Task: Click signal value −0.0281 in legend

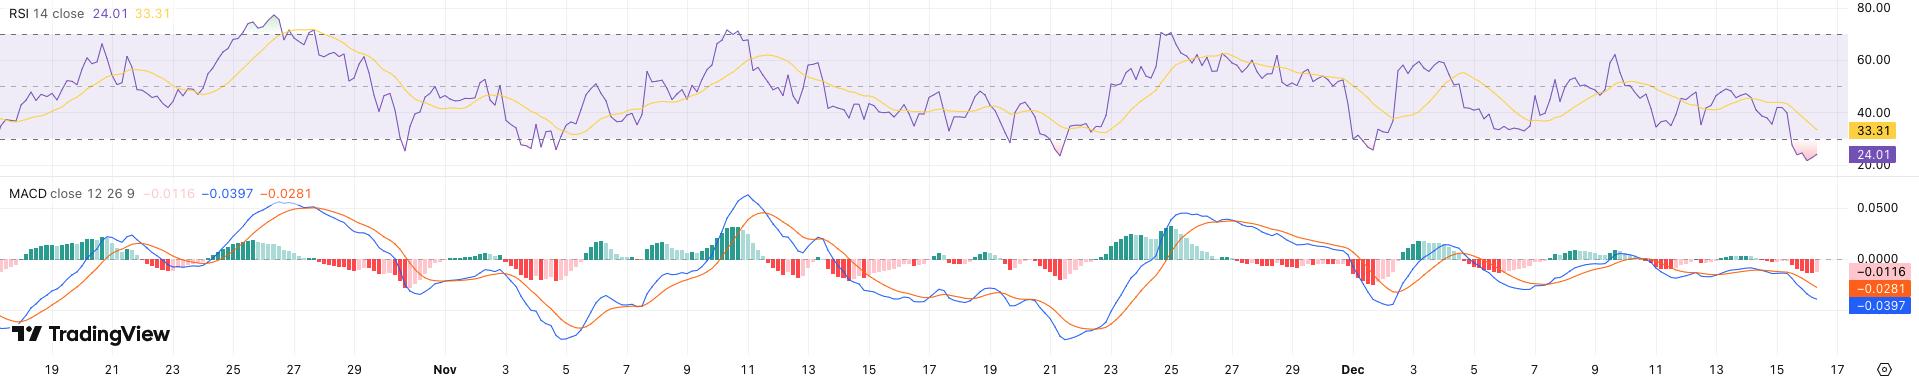Action: tap(286, 193)
